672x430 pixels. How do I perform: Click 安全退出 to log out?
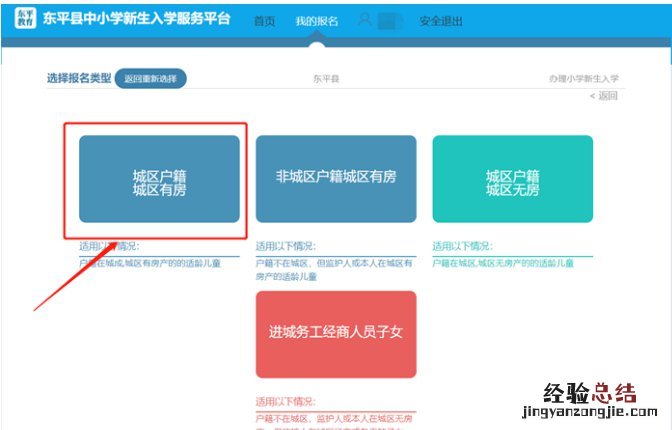coord(441,21)
